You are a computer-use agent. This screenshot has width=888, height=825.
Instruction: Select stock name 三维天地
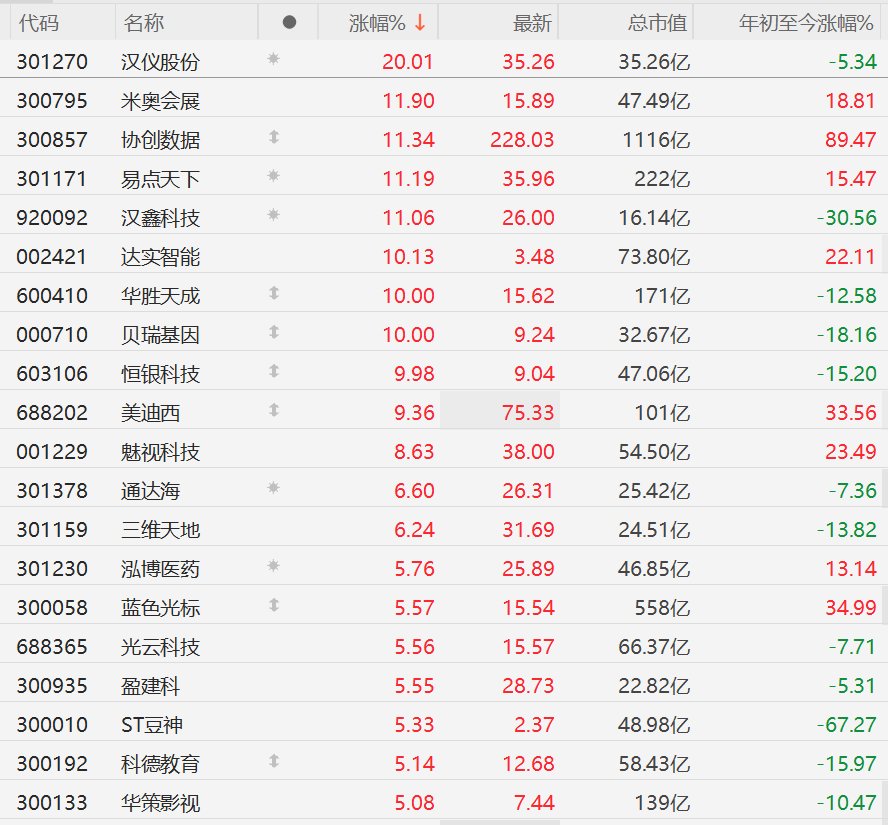point(160,530)
